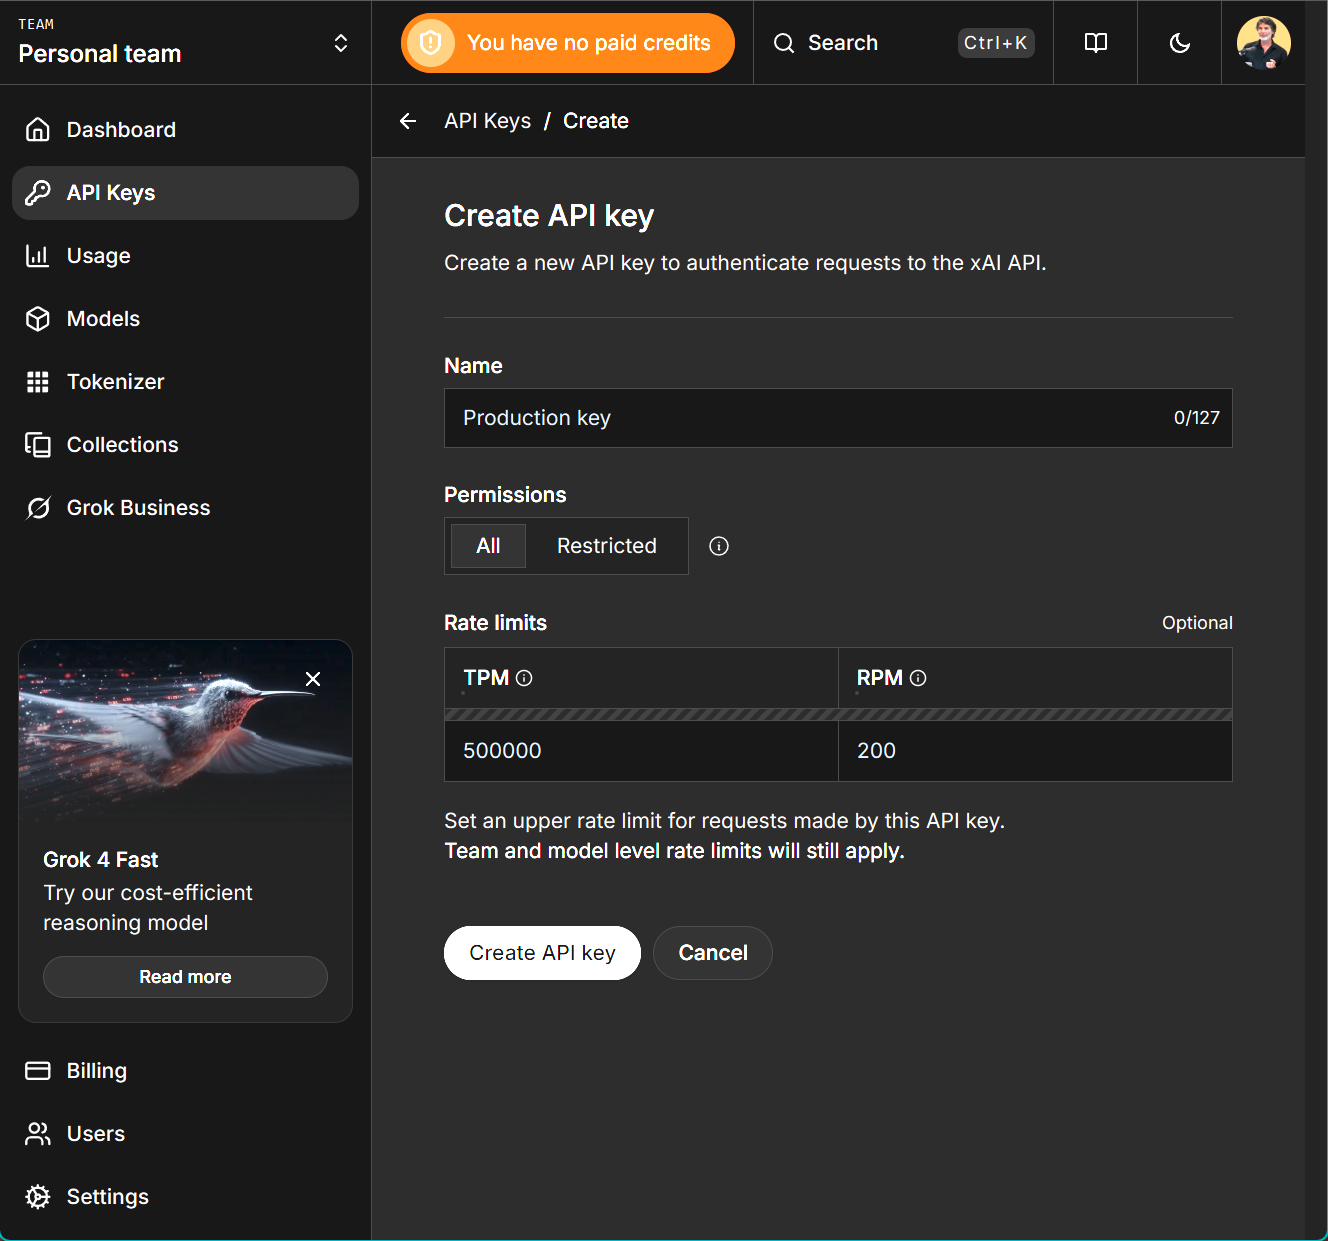Click the back arrow next to API Keys
1328x1241 pixels.
(x=408, y=121)
